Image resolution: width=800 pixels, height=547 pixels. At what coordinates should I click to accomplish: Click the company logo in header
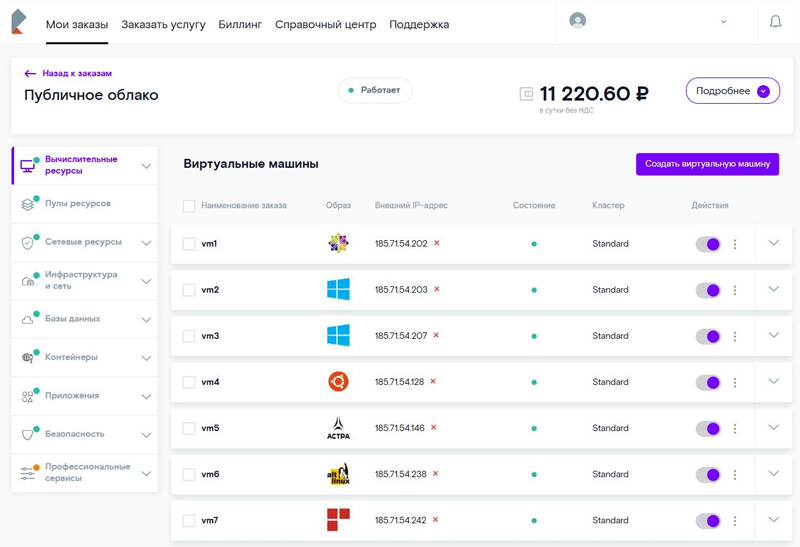pyautogui.click(x=18, y=21)
